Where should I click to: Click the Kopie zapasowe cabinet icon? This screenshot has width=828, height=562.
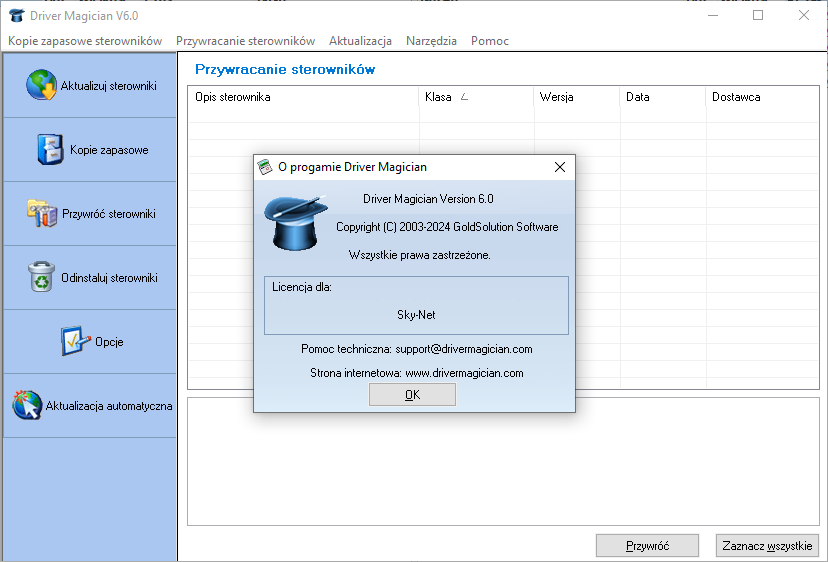tap(50, 149)
